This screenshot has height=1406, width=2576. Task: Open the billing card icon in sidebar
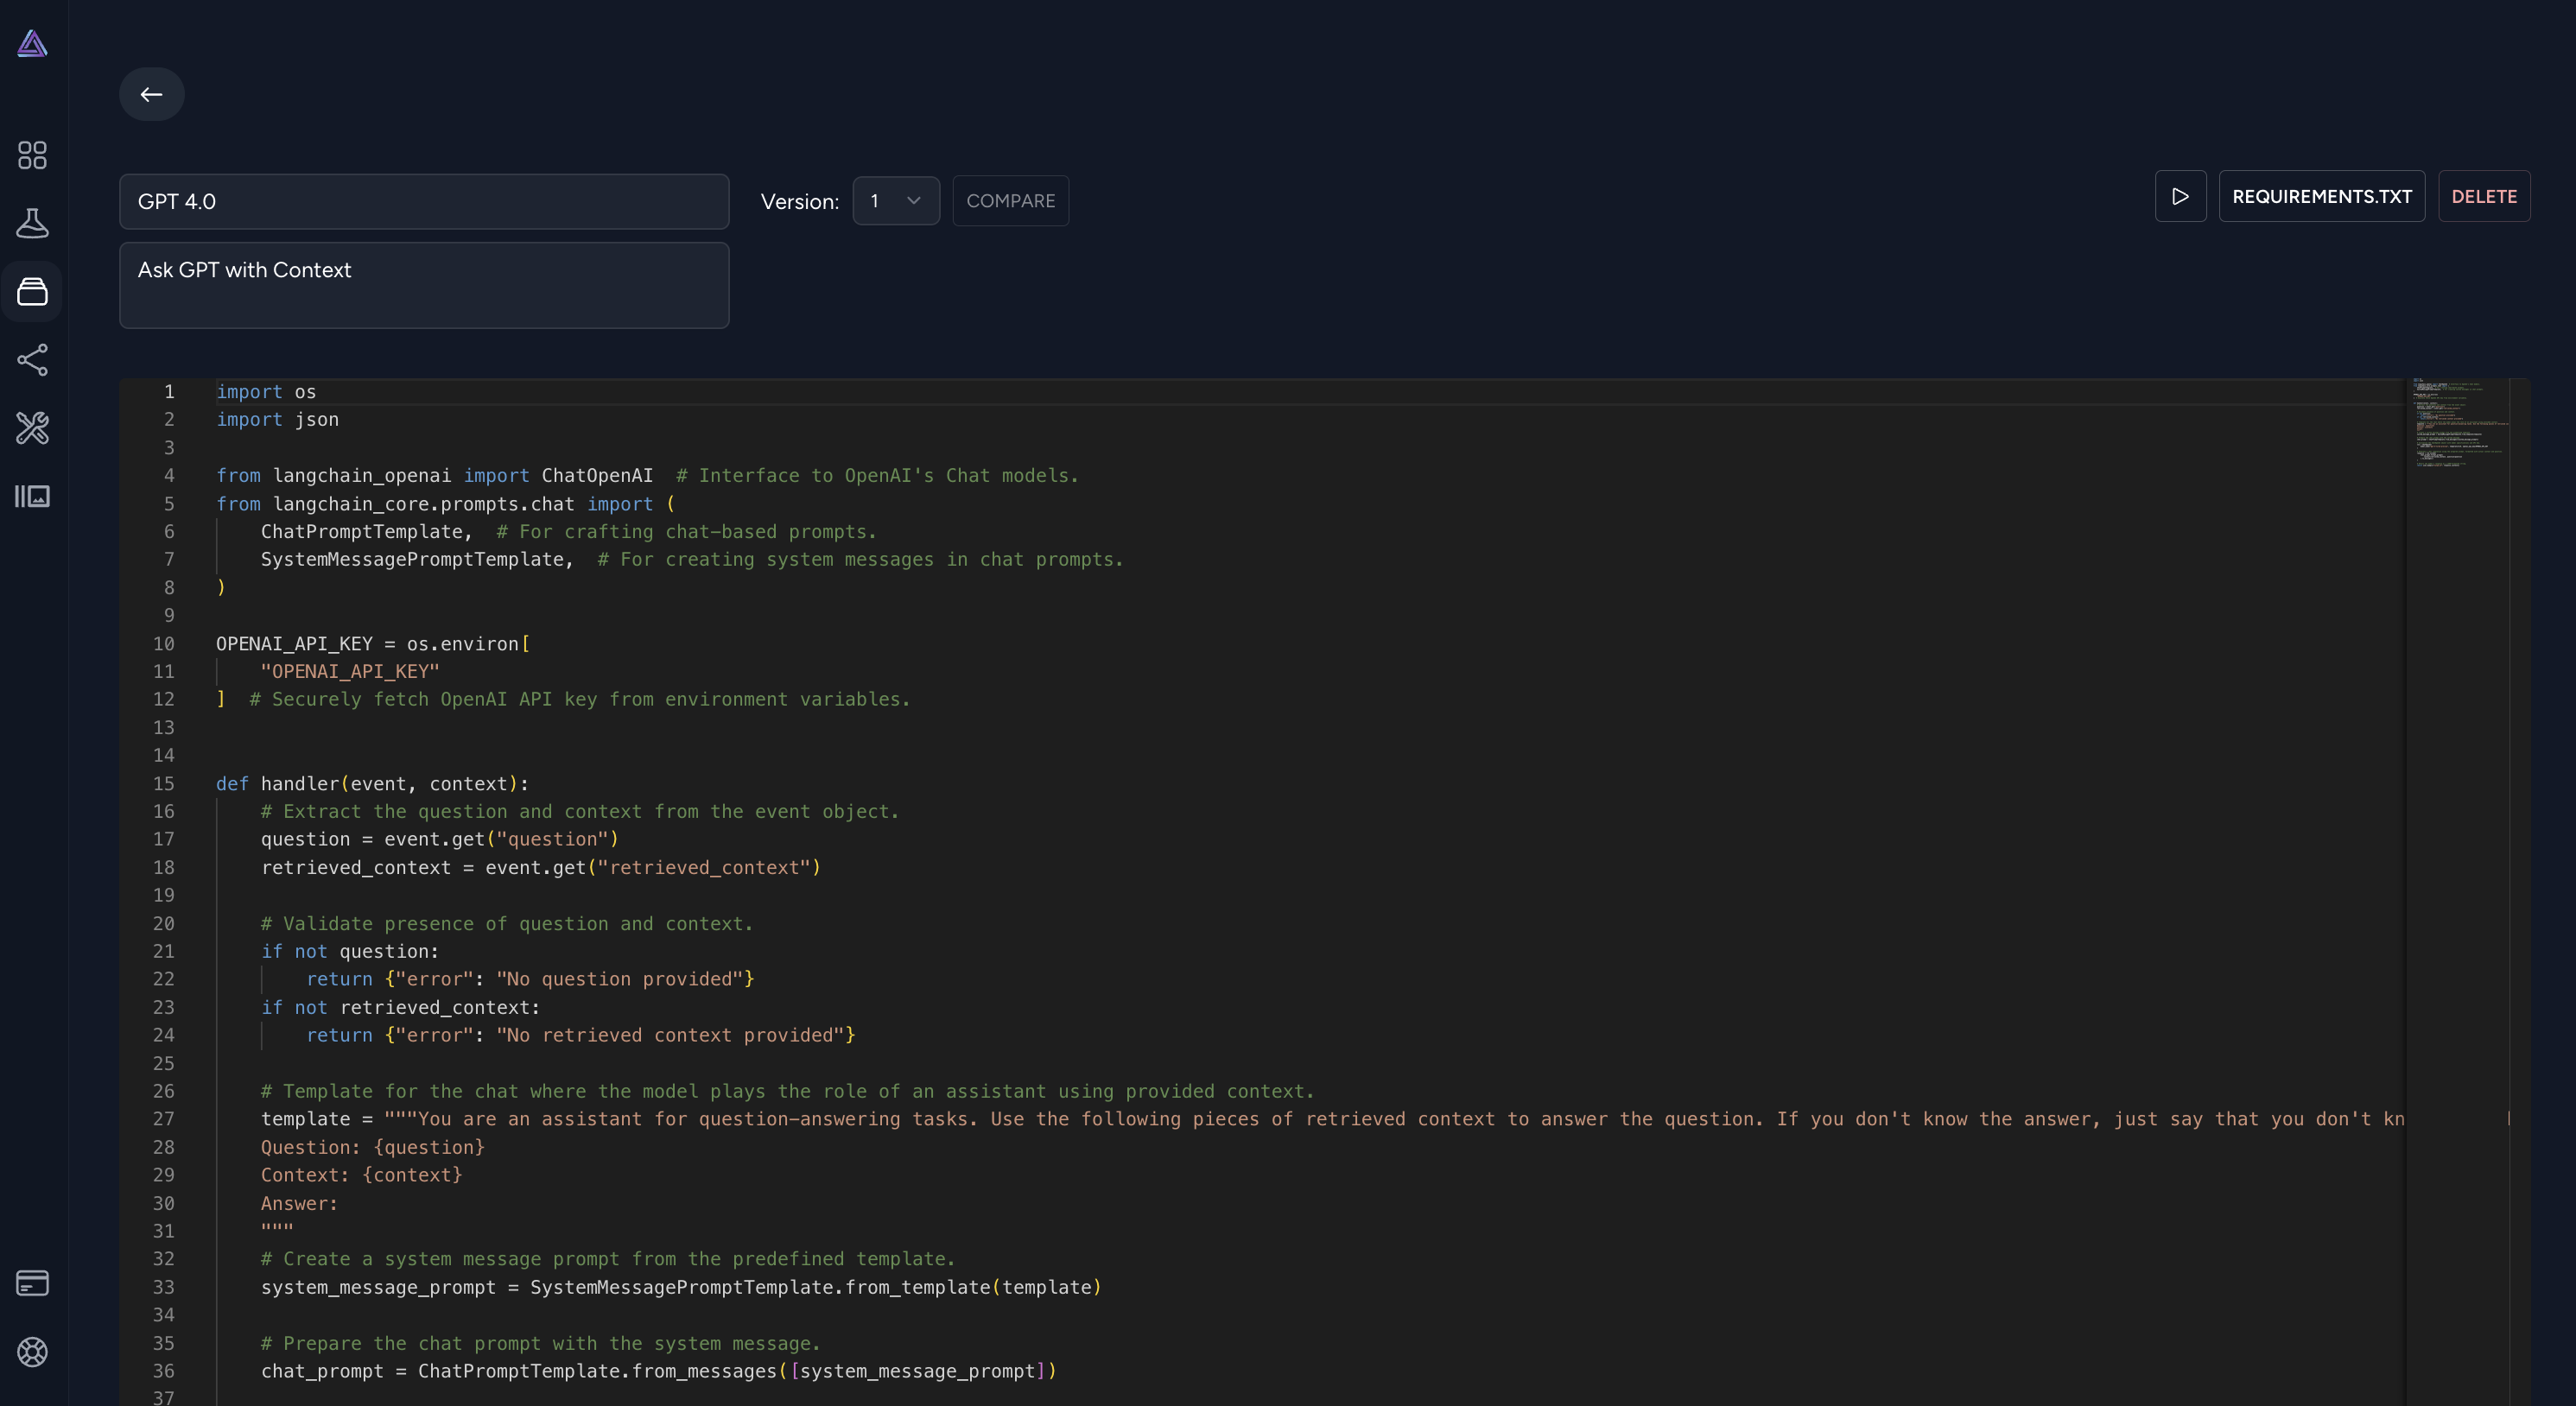32,1283
